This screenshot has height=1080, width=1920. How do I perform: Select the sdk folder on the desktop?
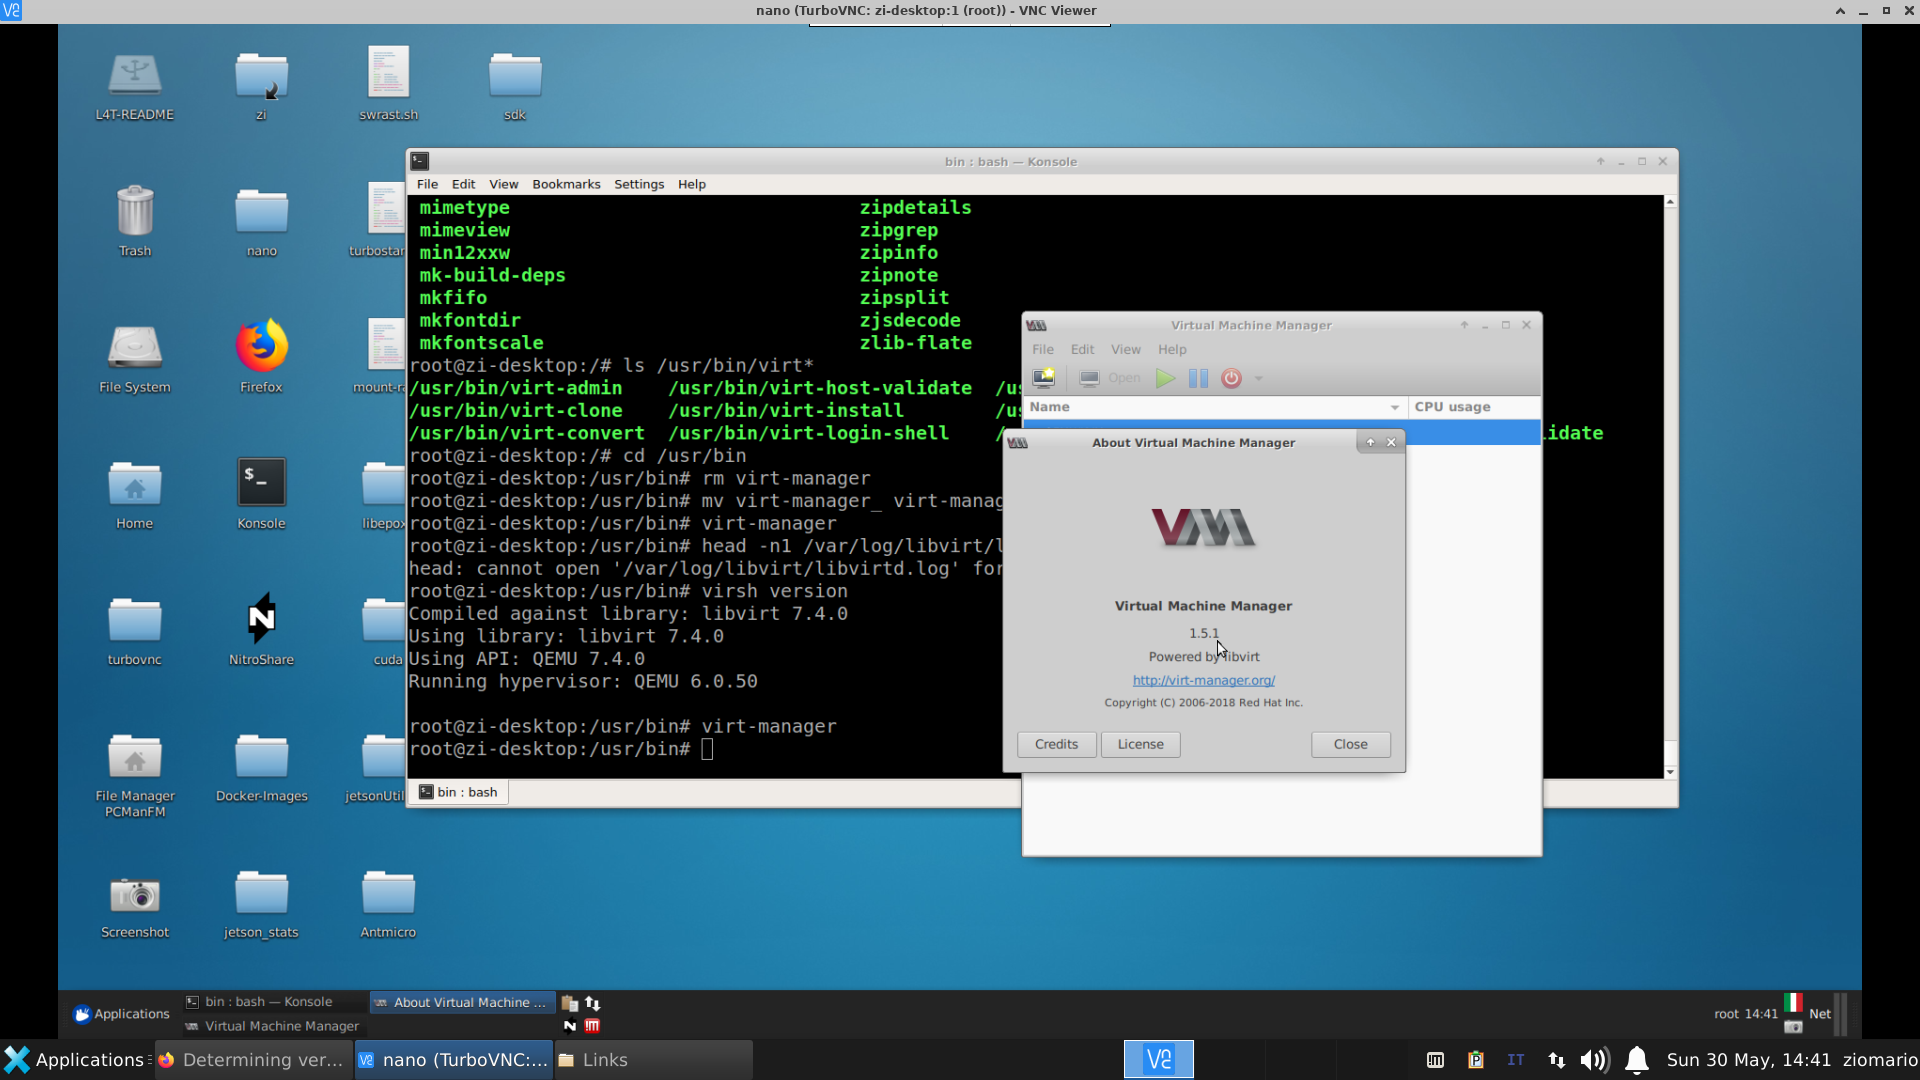click(x=515, y=84)
